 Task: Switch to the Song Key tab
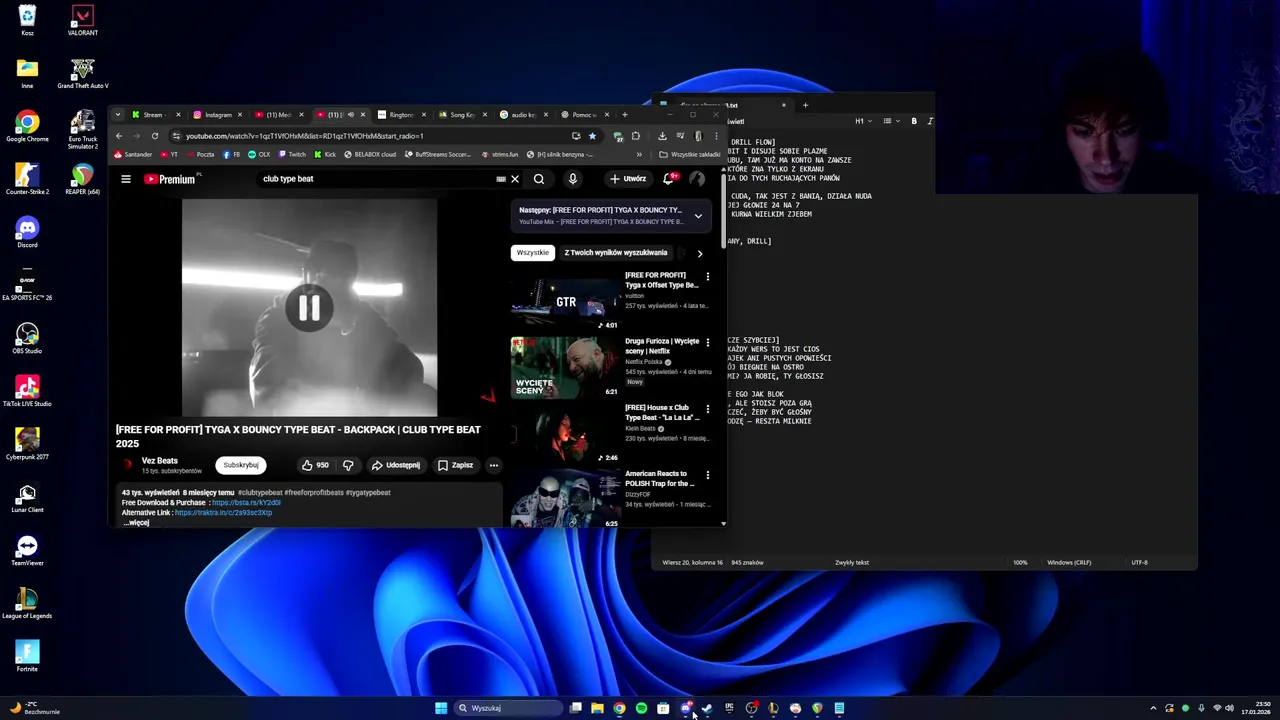click(x=462, y=115)
